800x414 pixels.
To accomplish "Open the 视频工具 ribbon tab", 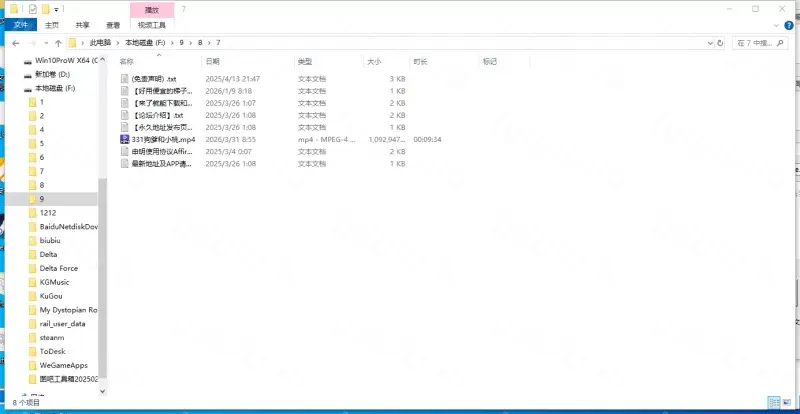I will (152, 24).
